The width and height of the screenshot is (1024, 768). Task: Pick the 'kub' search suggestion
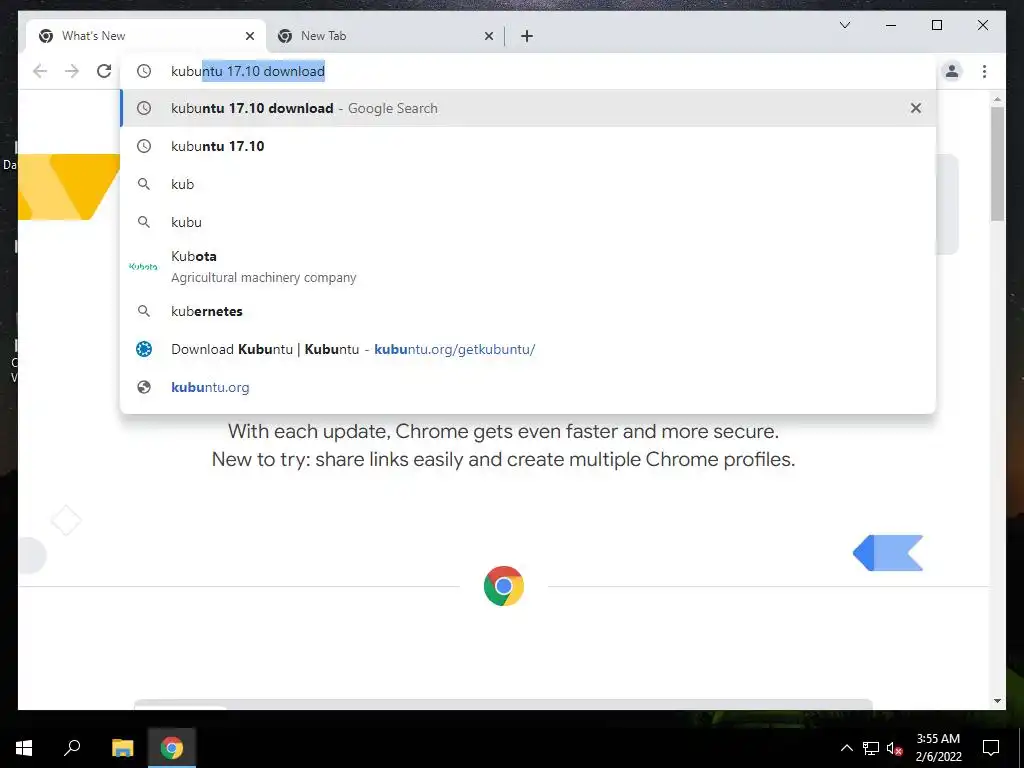click(528, 184)
